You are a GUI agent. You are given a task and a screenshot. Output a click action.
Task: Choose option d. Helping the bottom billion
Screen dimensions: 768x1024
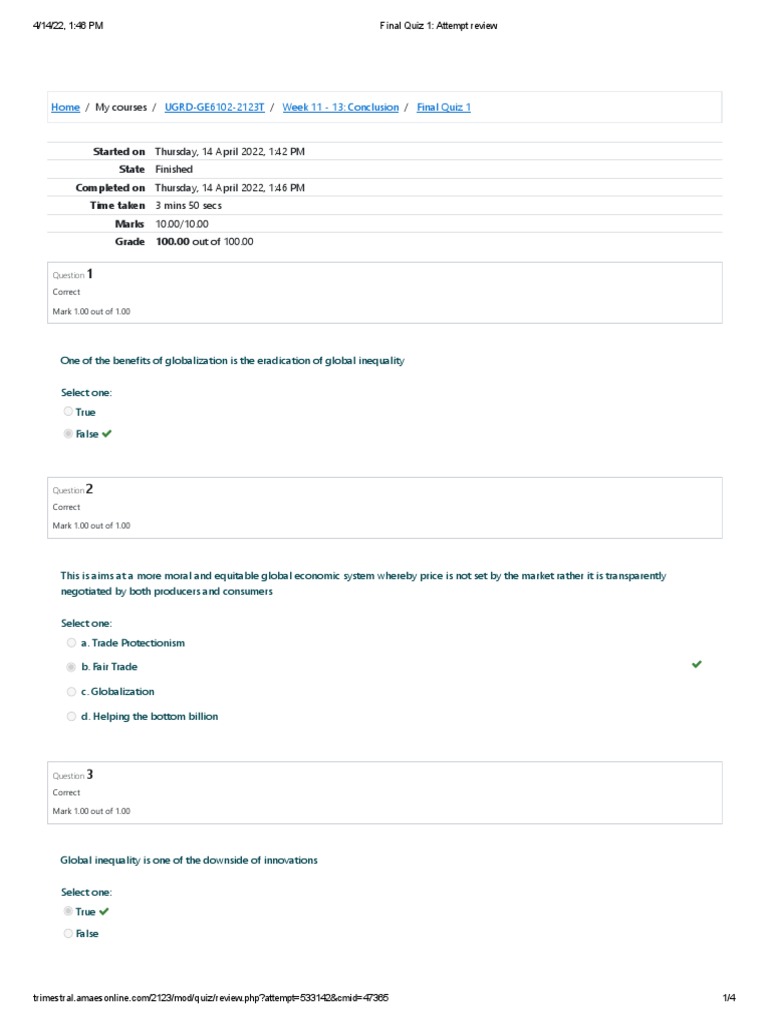(x=71, y=716)
